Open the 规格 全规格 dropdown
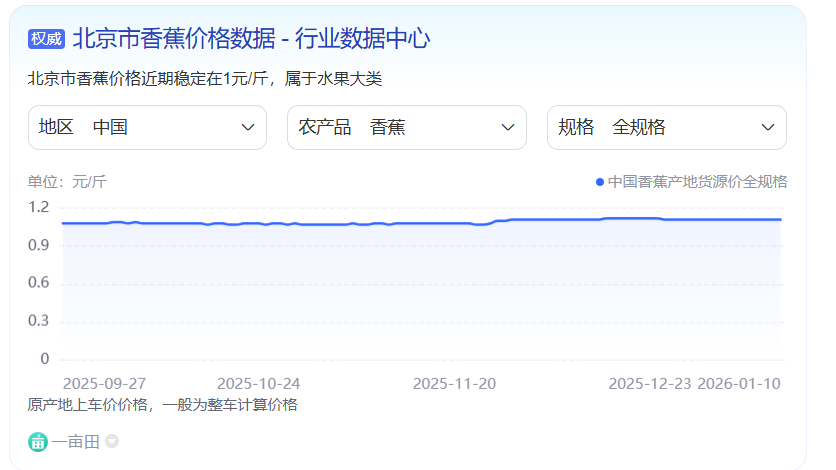 666,127
